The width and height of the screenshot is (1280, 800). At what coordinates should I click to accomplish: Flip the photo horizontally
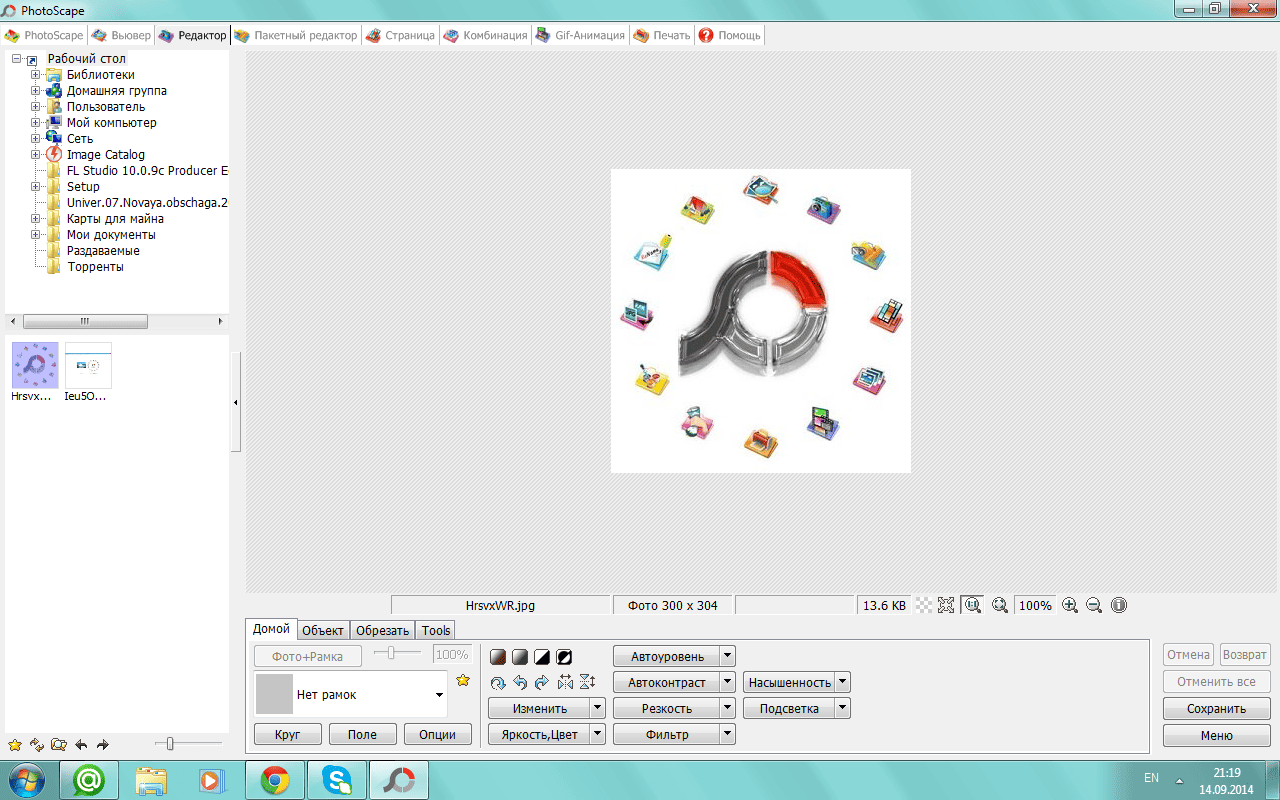pos(565,682)
